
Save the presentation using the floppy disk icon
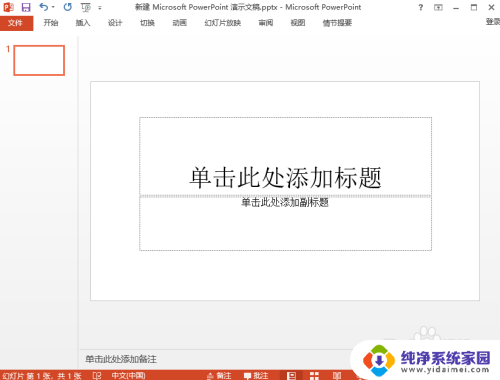(x=26, y=7)
